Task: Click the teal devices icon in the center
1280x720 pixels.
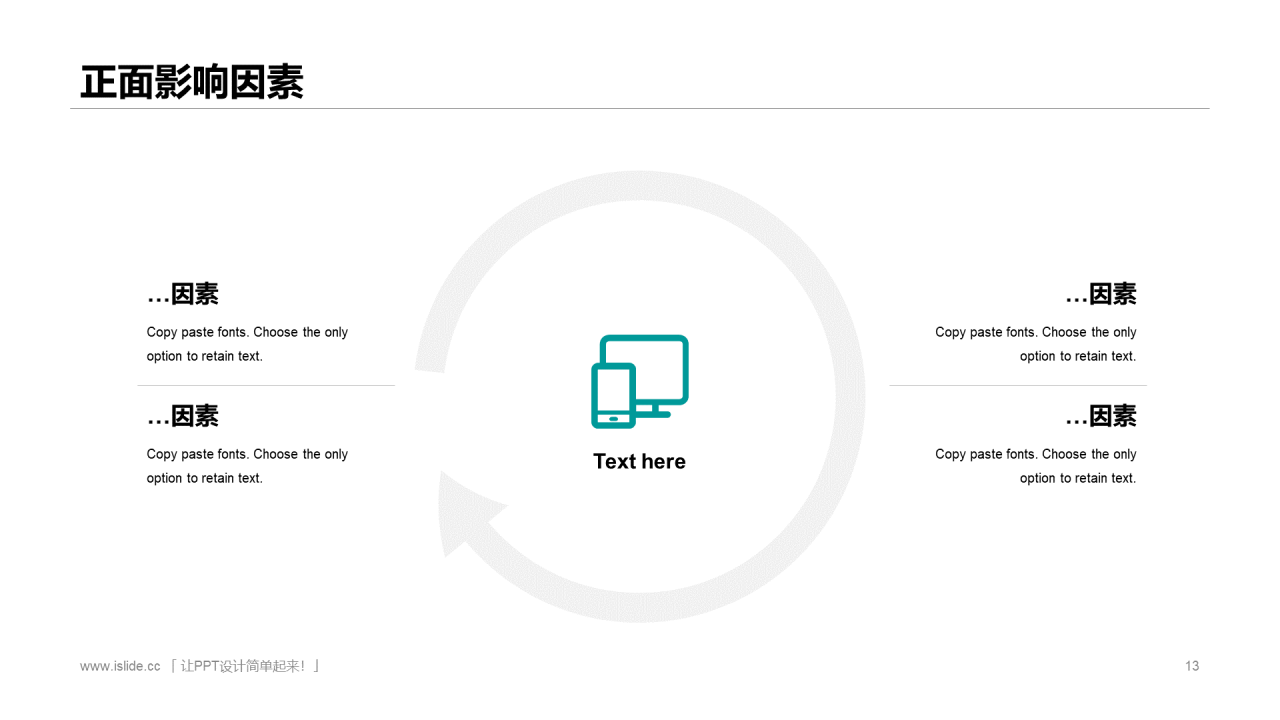Action: pyautogui.click(x=640, y=381)
